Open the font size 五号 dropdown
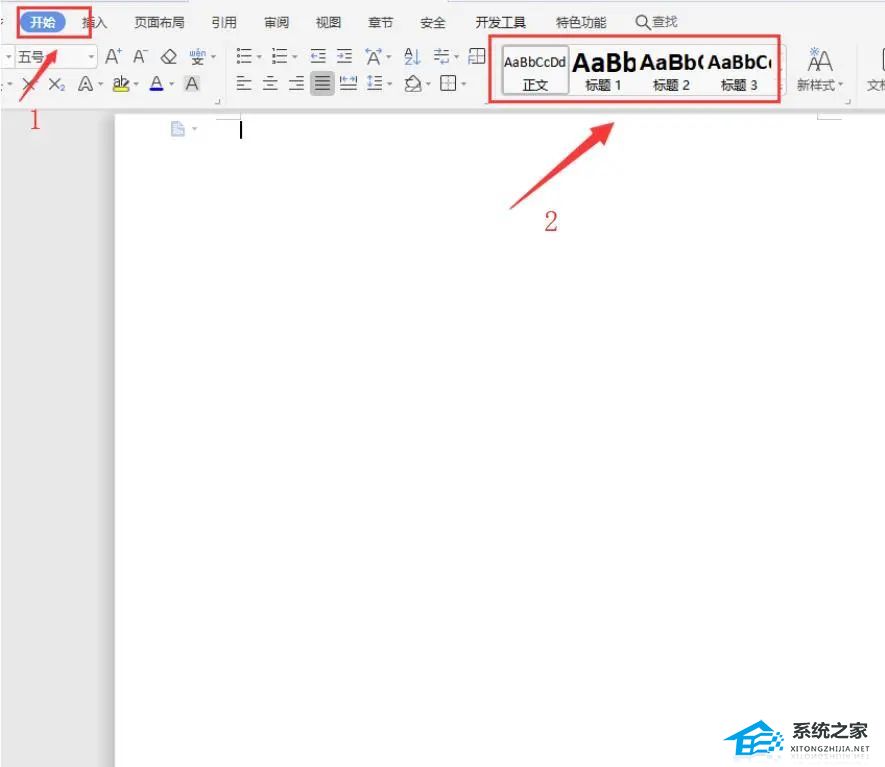This screenshot has height=767, width=885. 91,56
